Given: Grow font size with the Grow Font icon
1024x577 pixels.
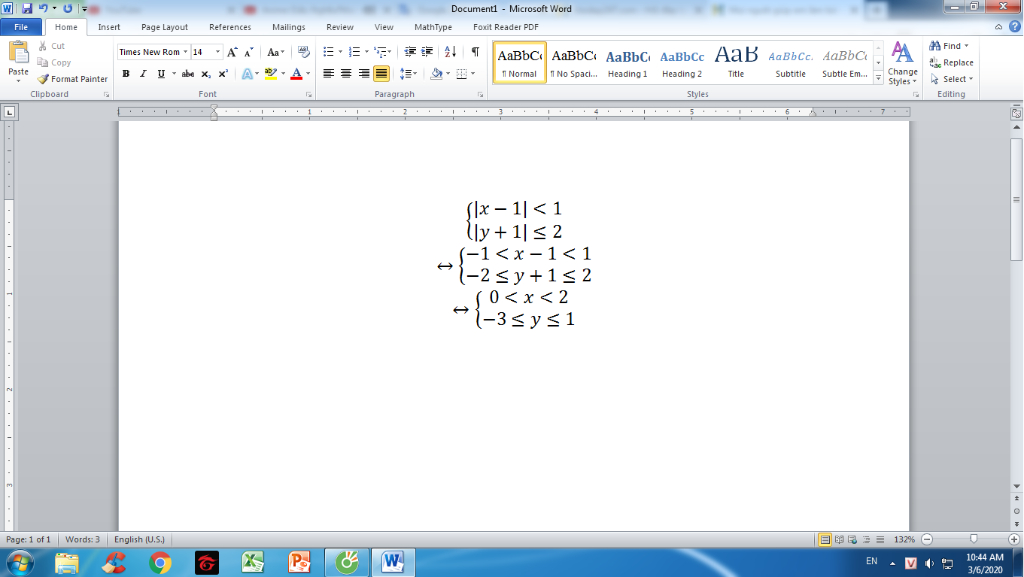Looking at the screenshot, I should (x=232, y=52).
